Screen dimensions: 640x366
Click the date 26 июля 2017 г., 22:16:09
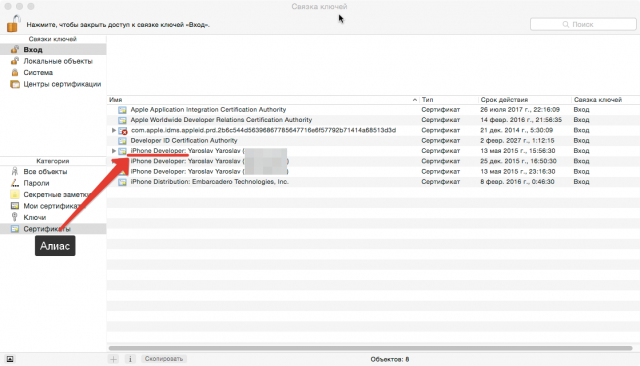[520, 109]
